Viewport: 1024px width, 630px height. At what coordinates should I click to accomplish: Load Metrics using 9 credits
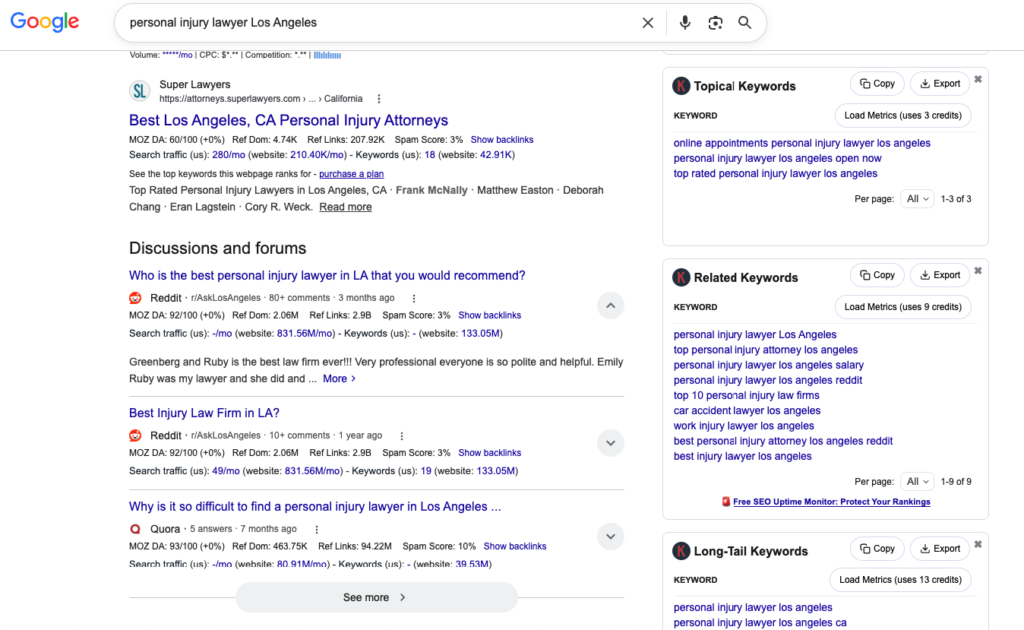point(903,307)
